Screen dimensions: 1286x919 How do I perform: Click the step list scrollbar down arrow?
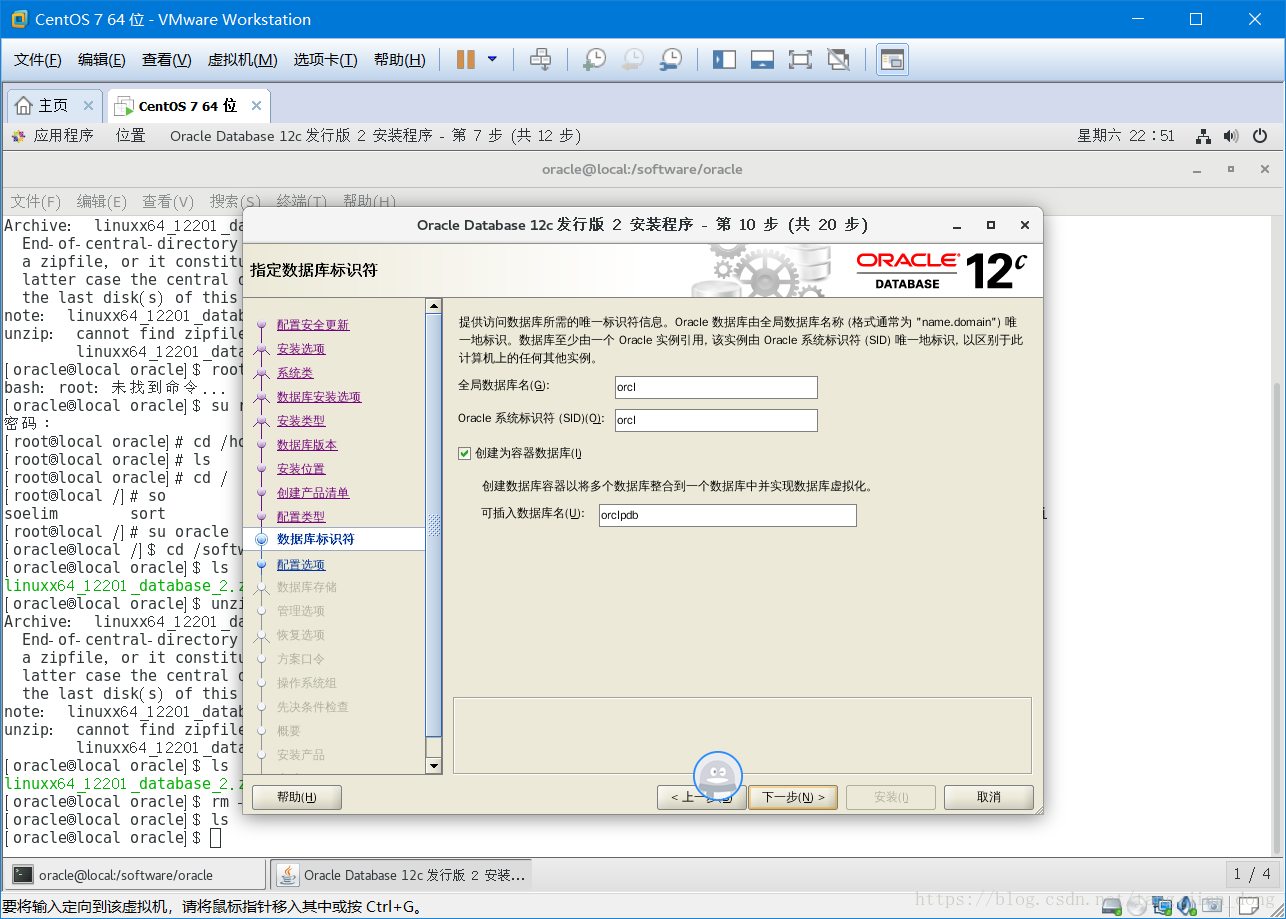click(x=433, y=765)
